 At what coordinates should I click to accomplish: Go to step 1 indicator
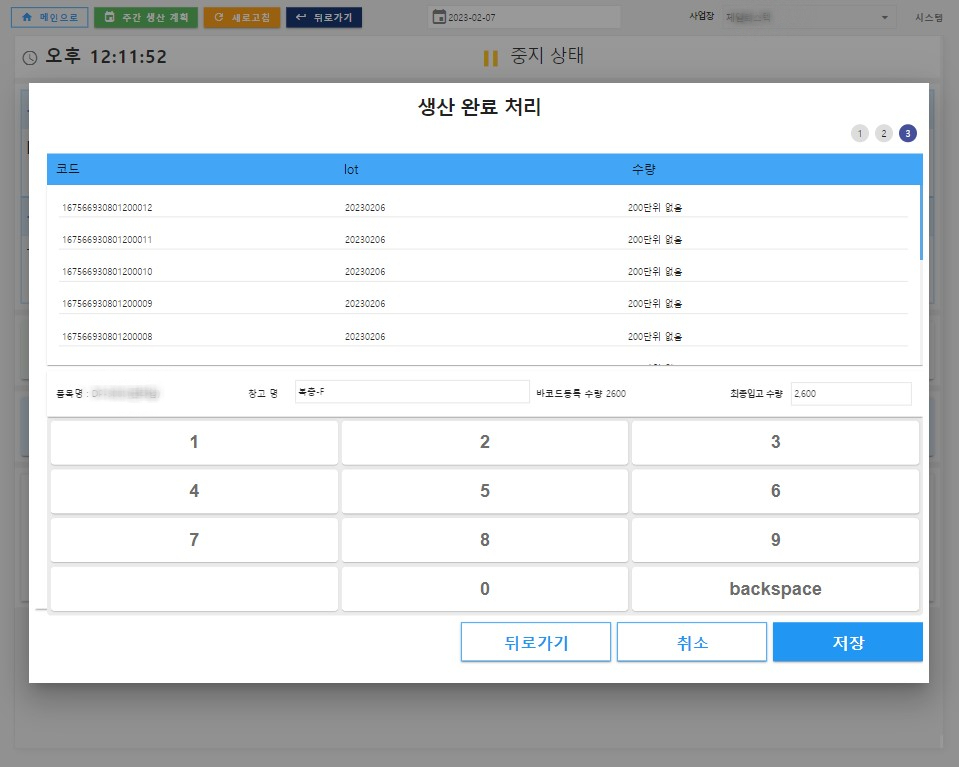pyautogui.click(x=859, y=133)
